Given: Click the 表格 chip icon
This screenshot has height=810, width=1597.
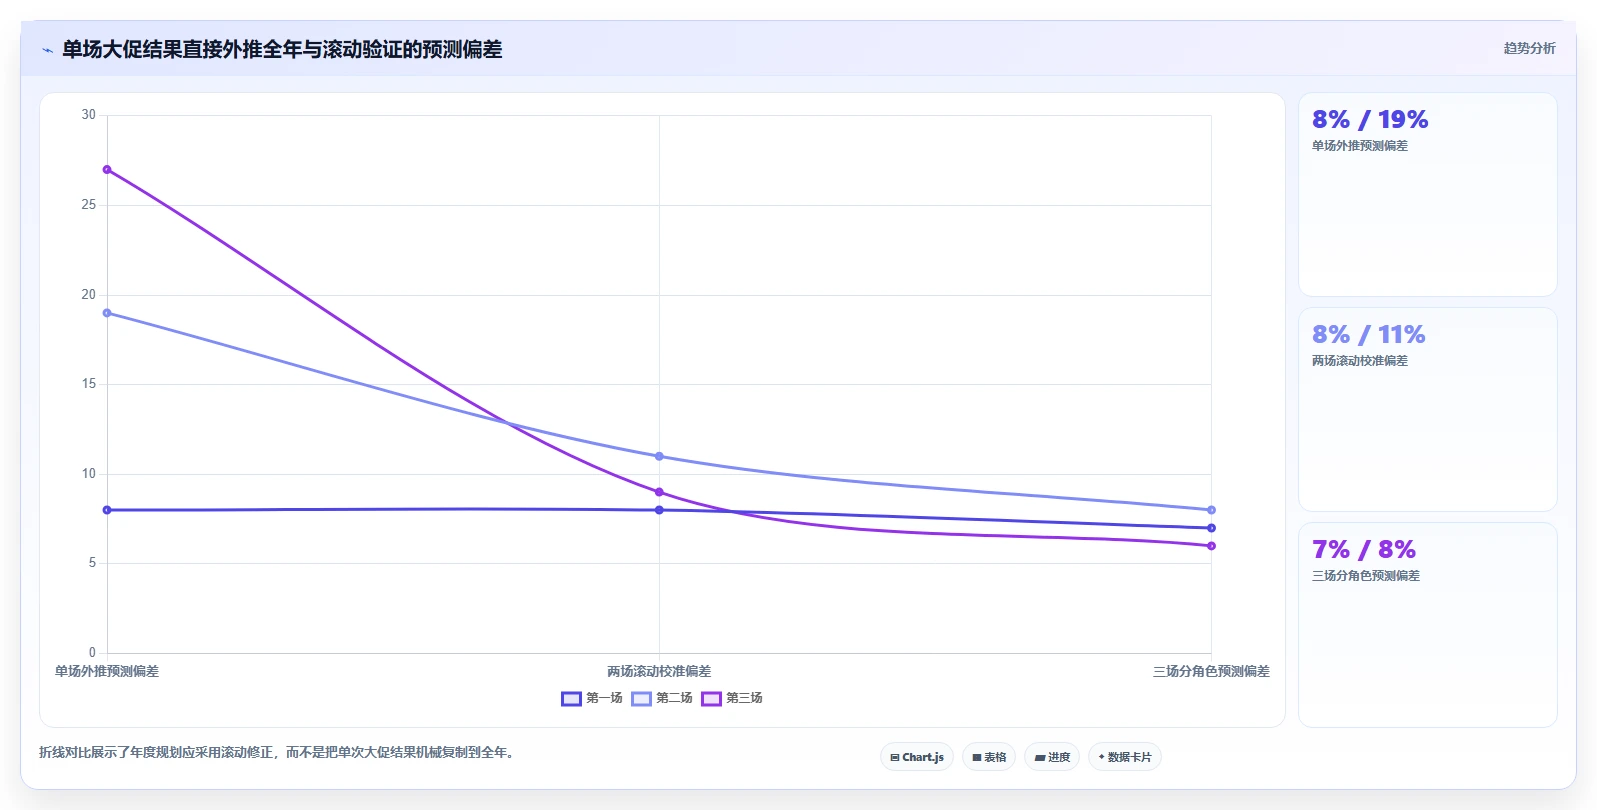Looking at the screenshot, I should pyautogui.click(x=977, y=758).
